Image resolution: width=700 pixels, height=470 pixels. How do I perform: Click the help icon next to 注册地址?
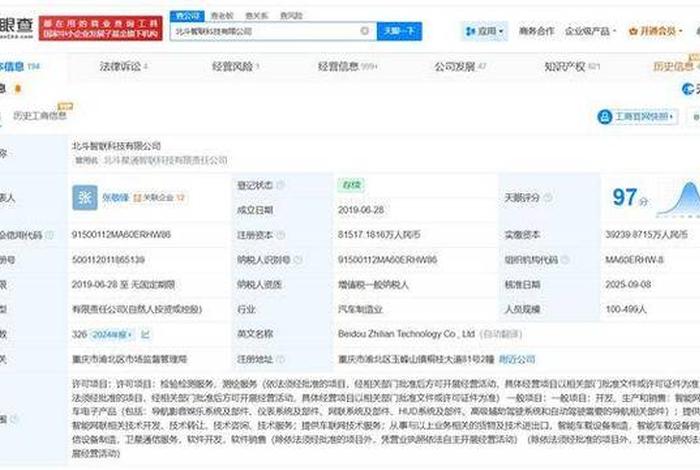280,359
